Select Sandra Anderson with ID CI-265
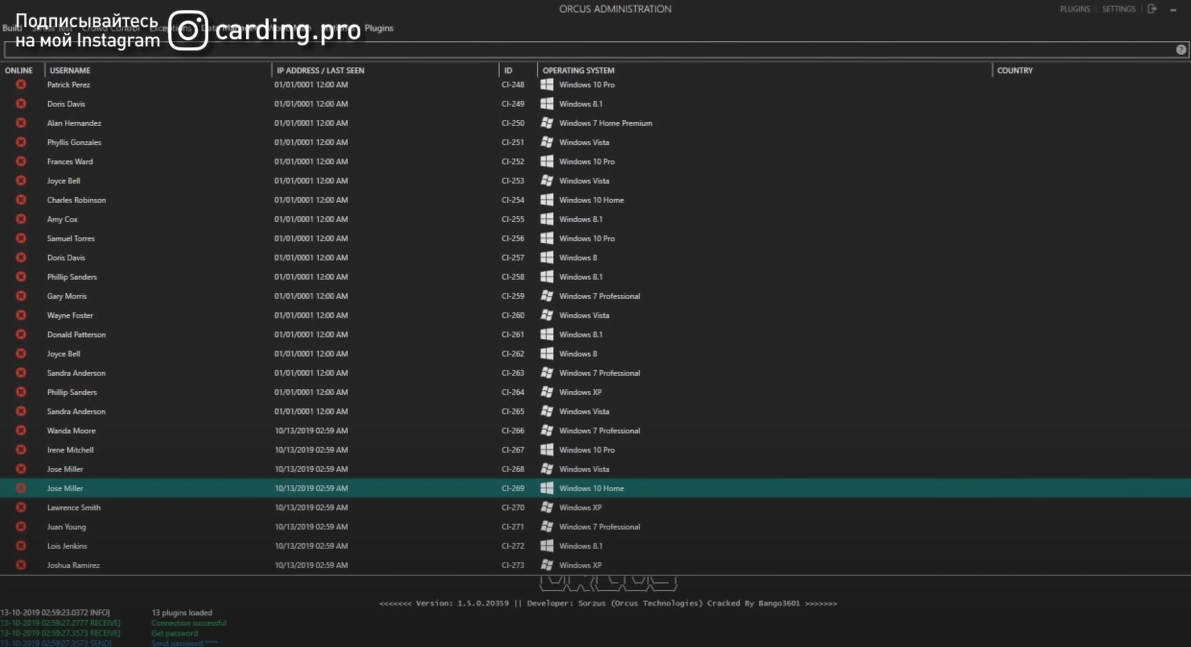This screenshot has width=1191, height=647. 76,412
